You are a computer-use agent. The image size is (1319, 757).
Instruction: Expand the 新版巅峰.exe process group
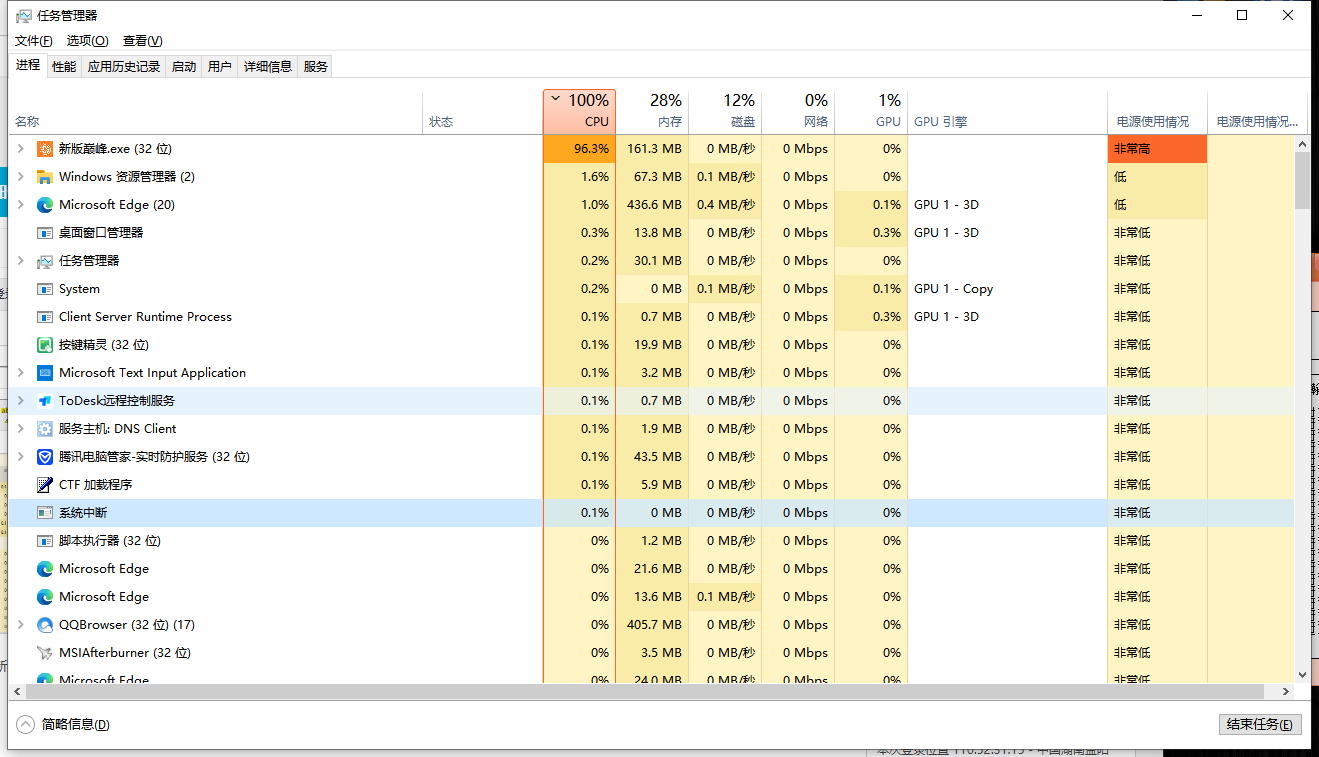20,149
